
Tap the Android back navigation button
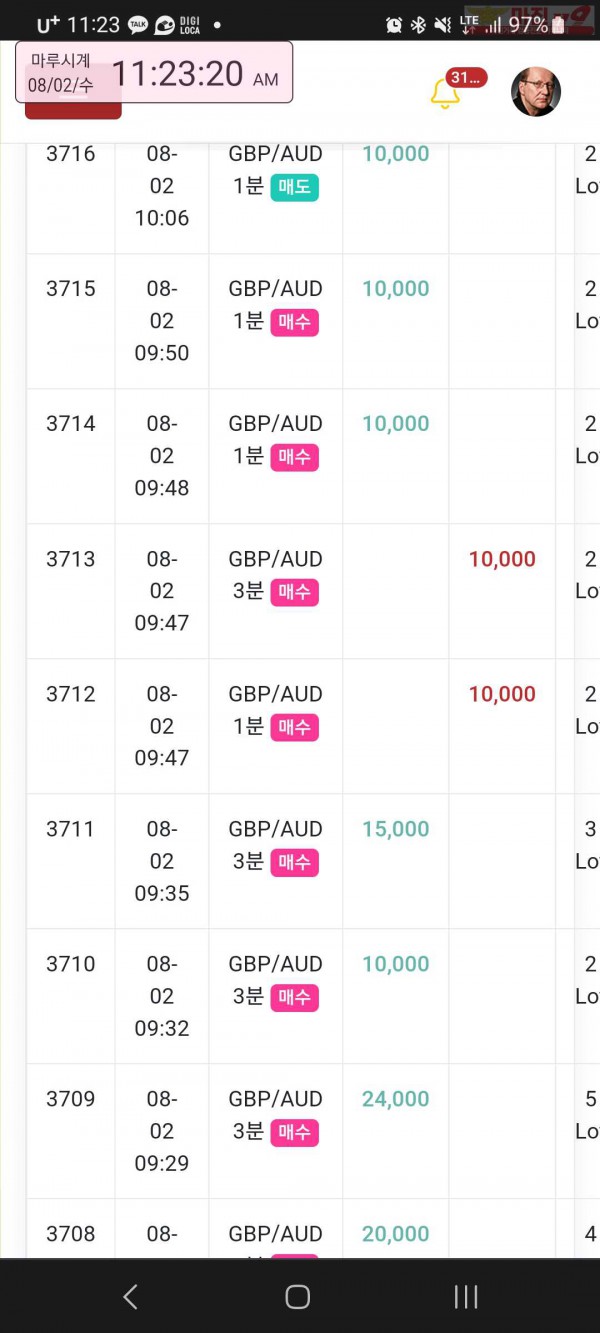tap(130, 1296)
